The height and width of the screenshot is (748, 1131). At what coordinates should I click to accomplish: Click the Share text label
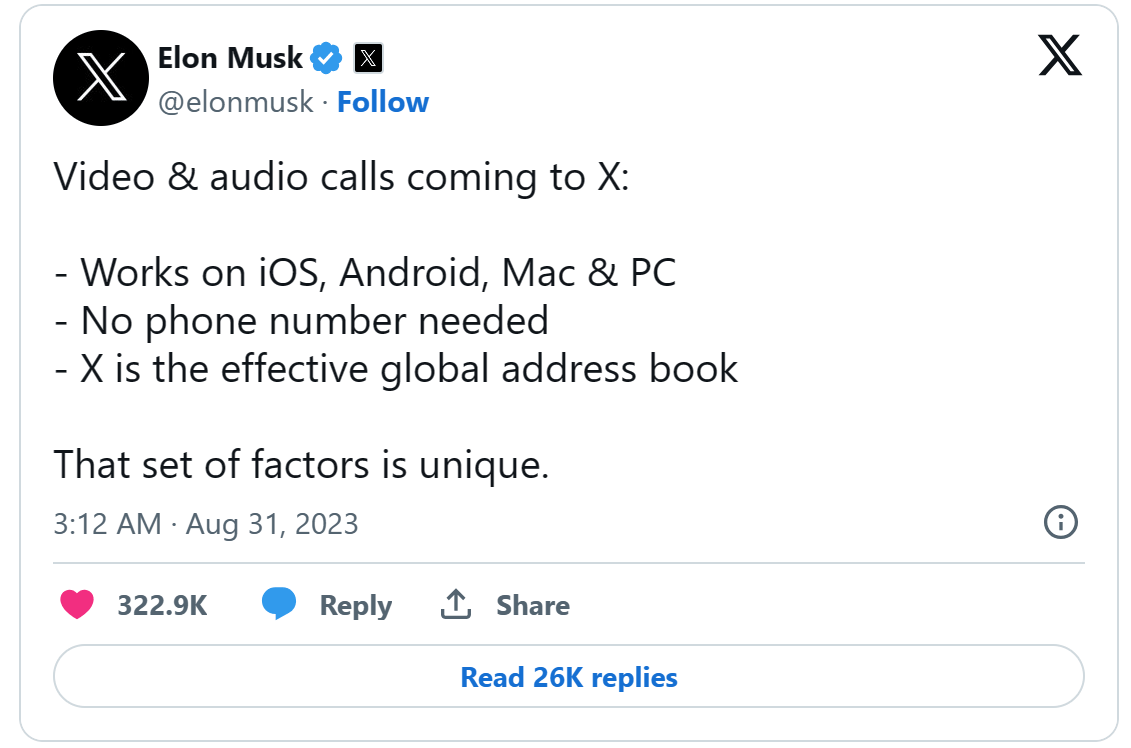point(533,605)
